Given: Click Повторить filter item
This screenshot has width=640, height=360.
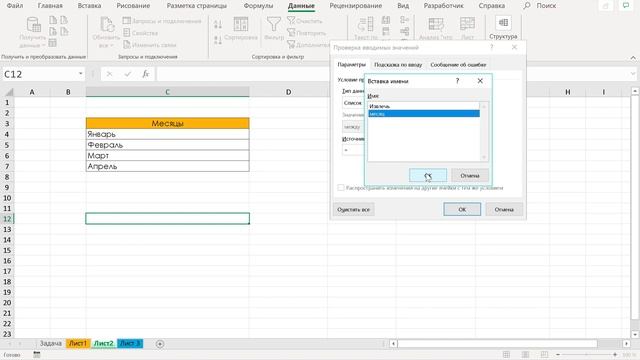Looking at the screenshot, I should (x=307, y=33).
